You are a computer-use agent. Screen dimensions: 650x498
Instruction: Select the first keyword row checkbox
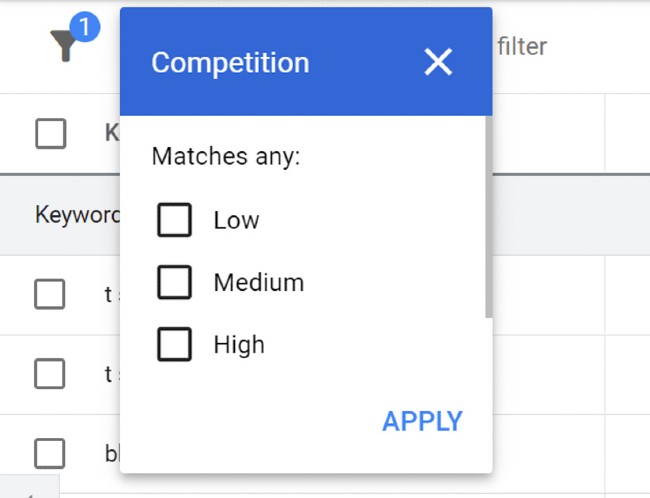pyautogui.click(x=51, y=293)
